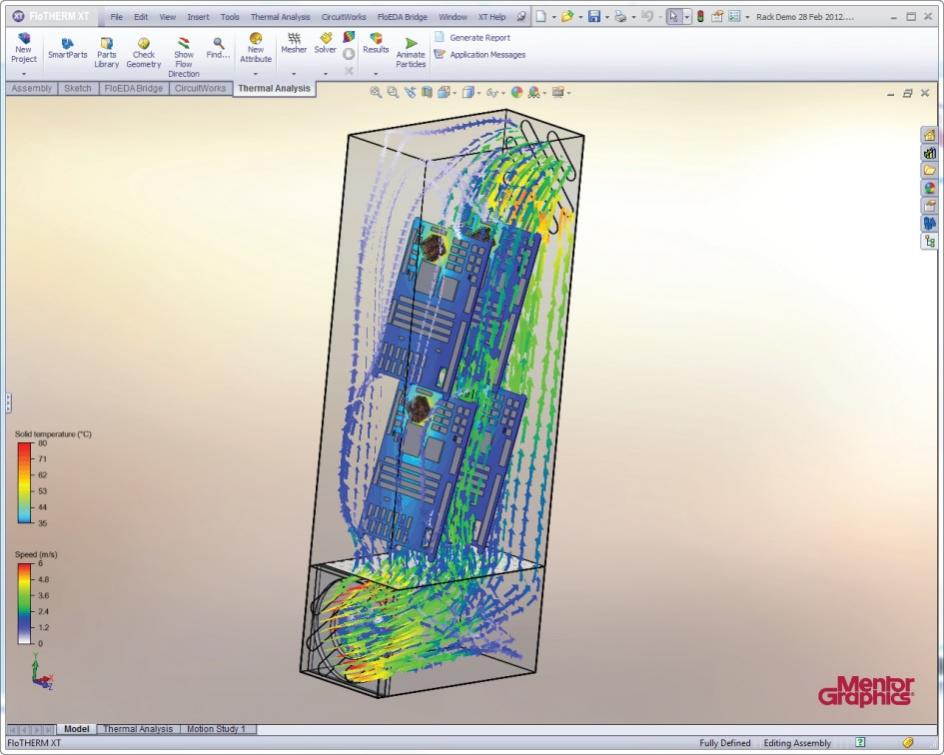Click the Speed legend color bar
Screen dimensions: 944x755
(24, 603)
